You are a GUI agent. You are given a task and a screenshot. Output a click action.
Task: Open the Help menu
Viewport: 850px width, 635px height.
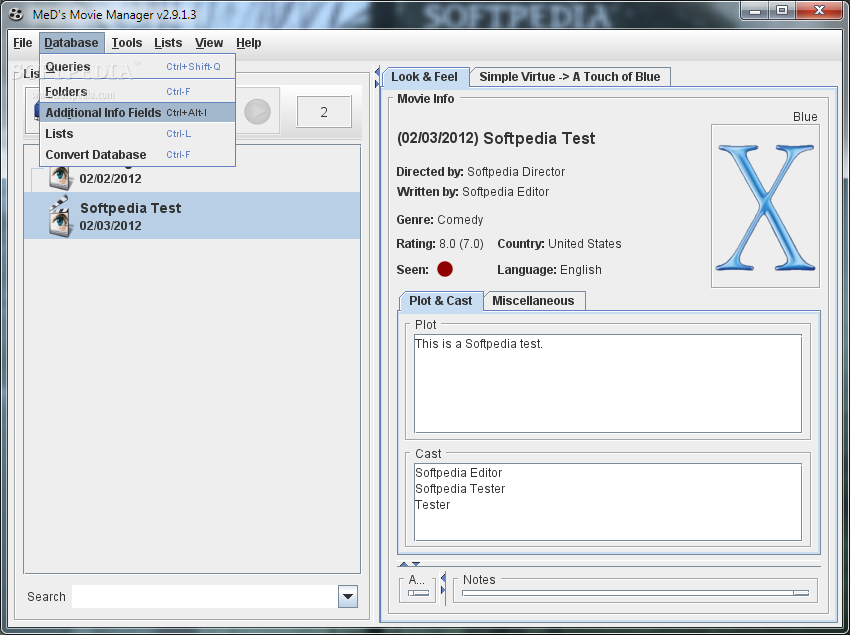click(248, 43)
